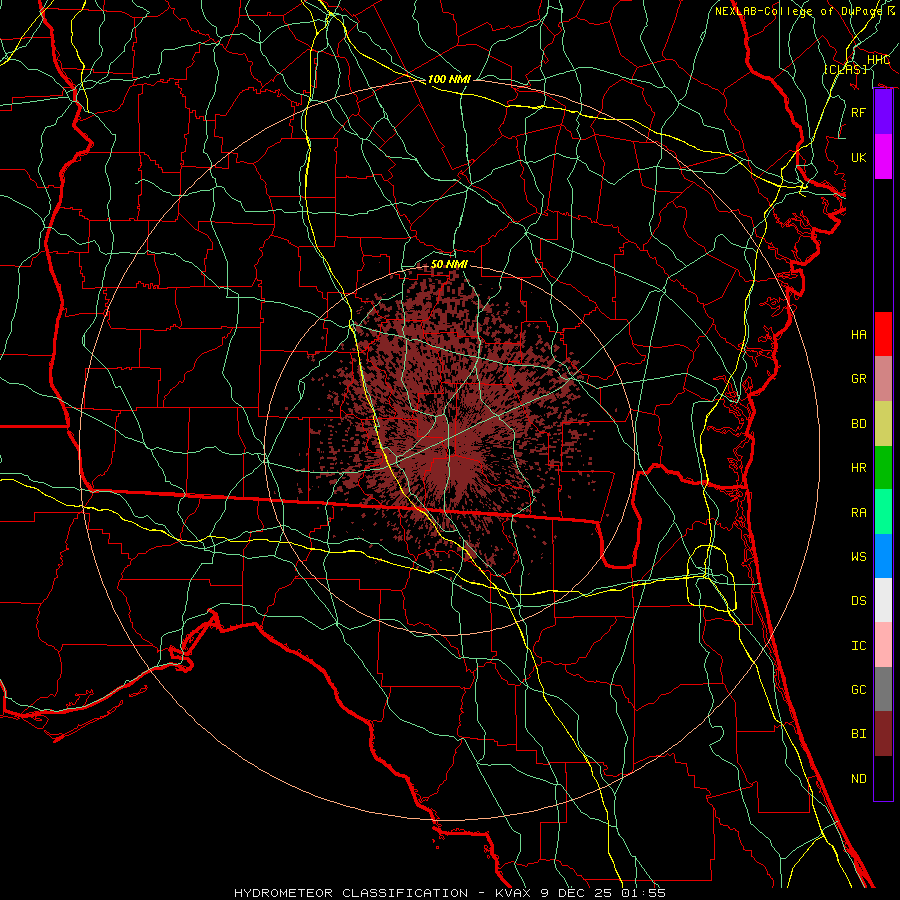900x900 pixels.
Task: Click the GC legend label
Action: pos(859,690)
